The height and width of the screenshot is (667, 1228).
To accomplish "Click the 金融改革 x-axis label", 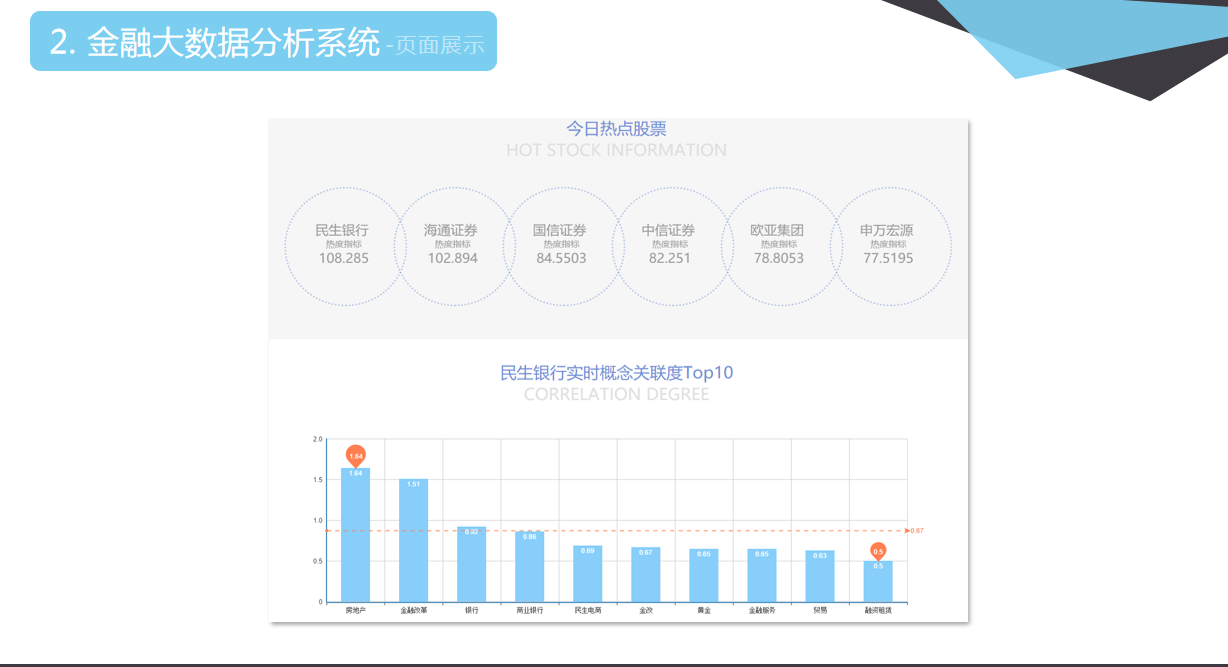I will pos(414,610).
